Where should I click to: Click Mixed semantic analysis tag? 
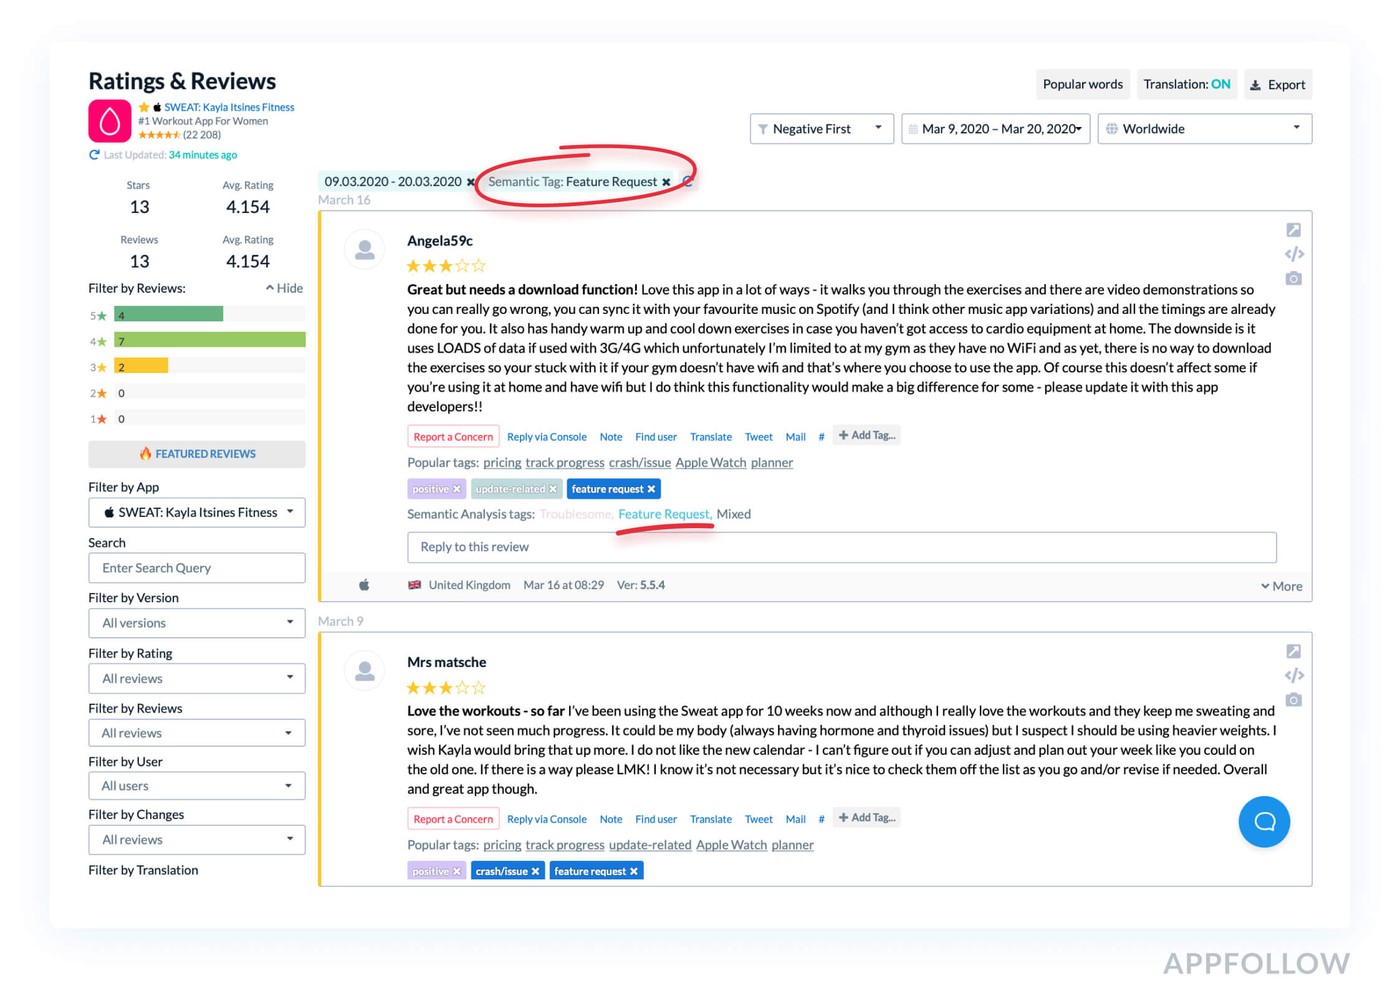click(x=734, y=514)
